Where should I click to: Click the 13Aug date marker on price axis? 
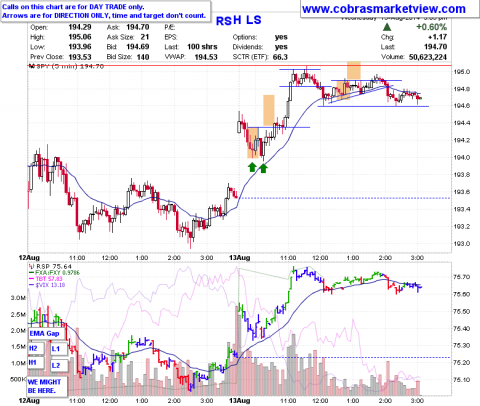(239, 258)
